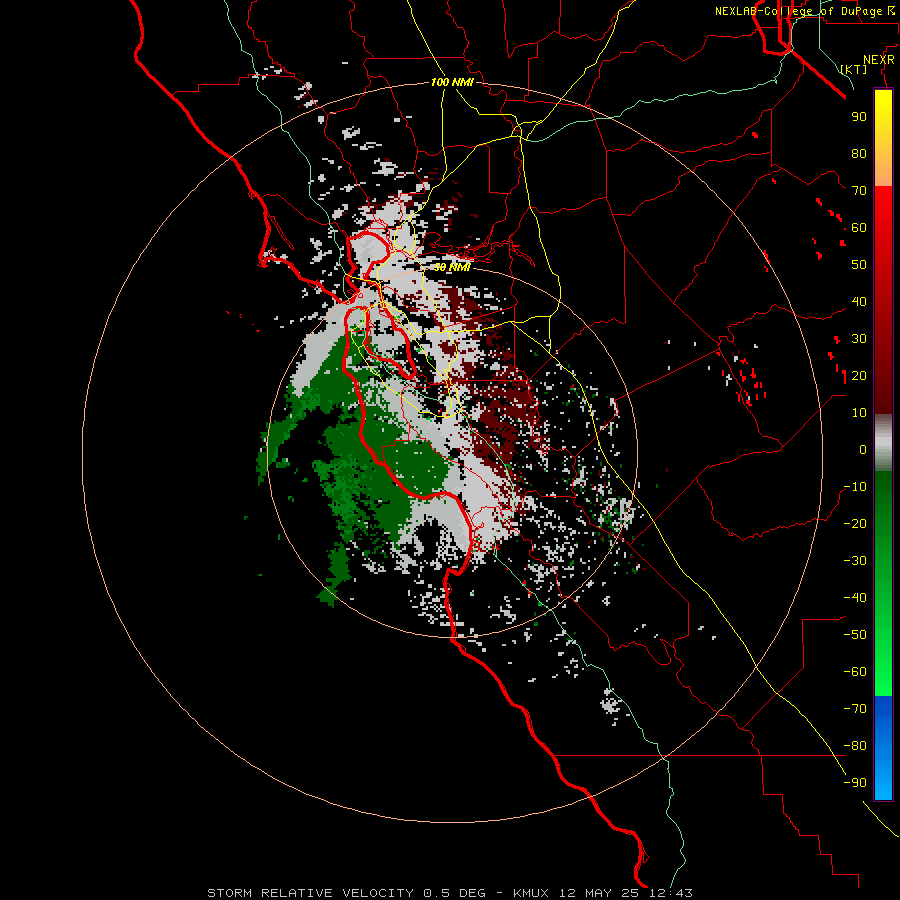Click the "50 NMI" range ring label
The height and width of the screenshot is (900, 900).
coord(452,267)
